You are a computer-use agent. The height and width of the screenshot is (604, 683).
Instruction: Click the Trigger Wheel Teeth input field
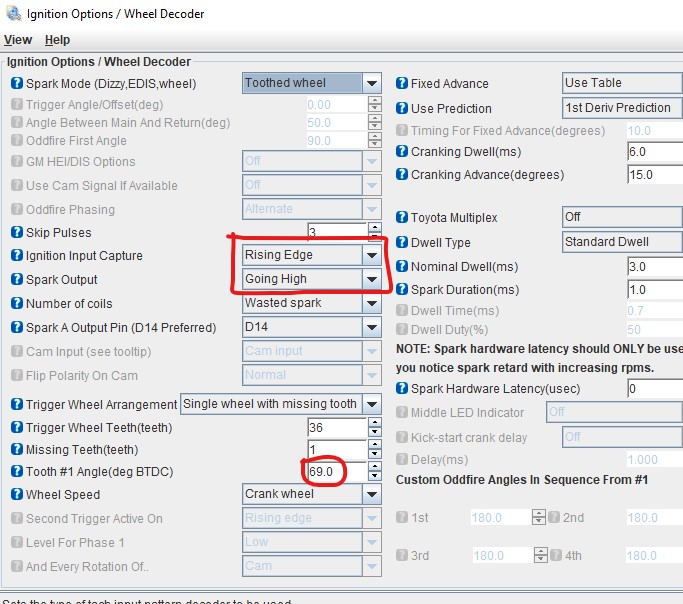point(336,428)
